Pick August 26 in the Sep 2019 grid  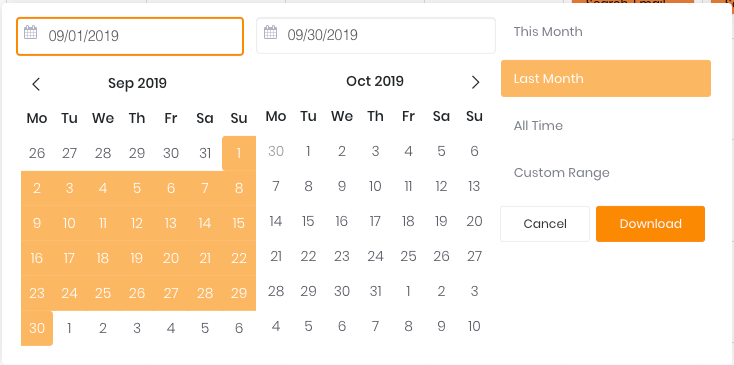click(x=37, y=153)
